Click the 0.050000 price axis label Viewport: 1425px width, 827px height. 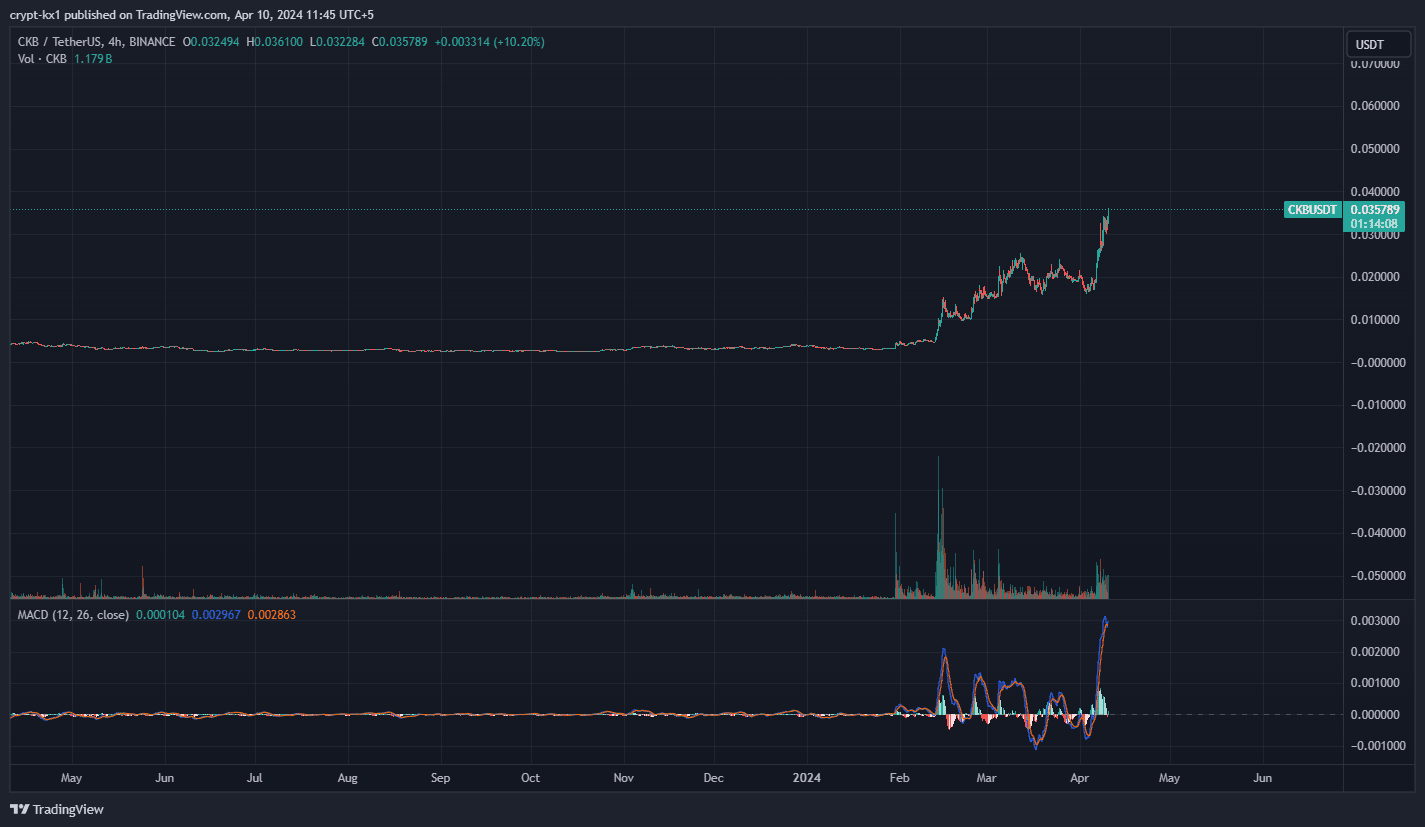pos(1375,149)
